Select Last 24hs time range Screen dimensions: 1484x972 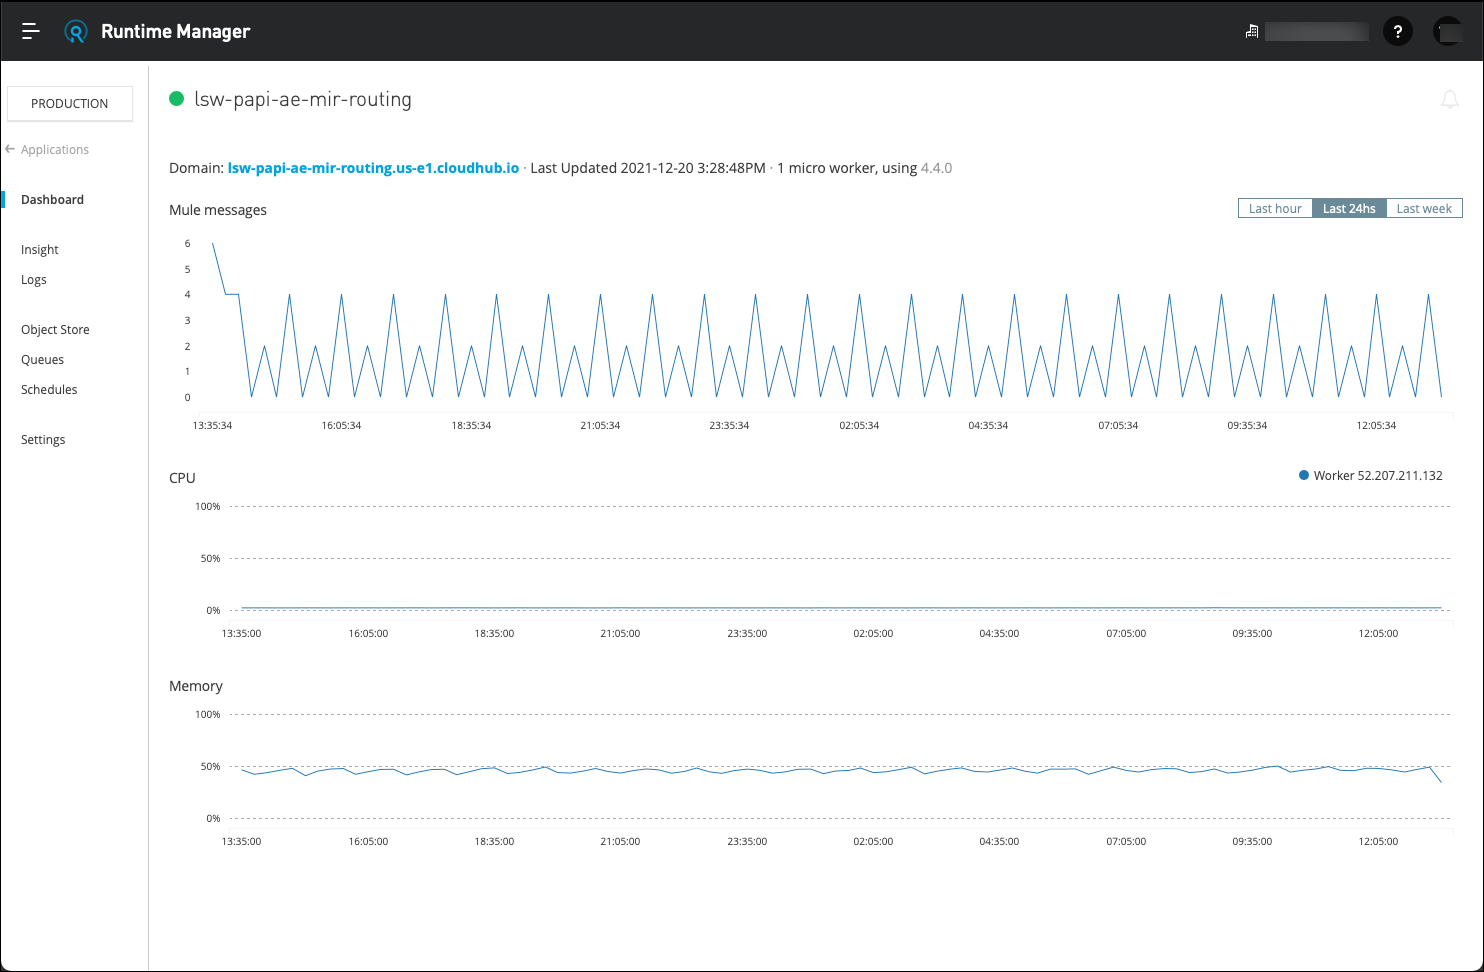click(1349, 208)
